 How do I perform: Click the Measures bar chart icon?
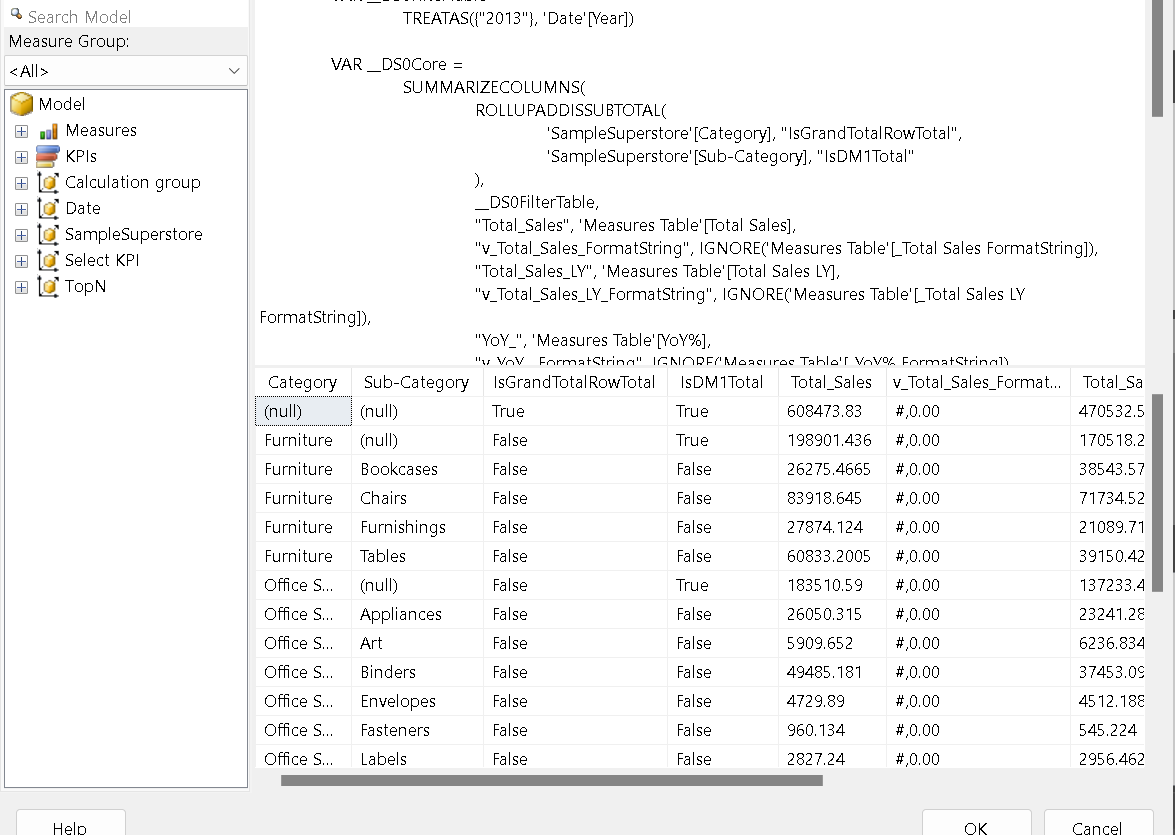click(x=48, y=131)
